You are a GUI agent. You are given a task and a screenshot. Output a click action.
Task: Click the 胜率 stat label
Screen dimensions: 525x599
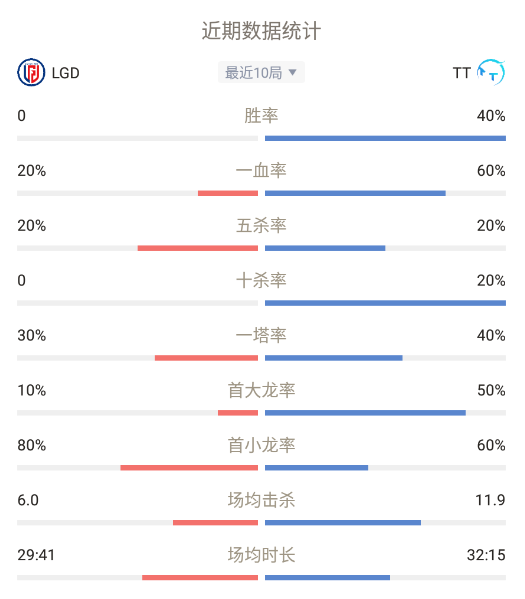point(261,116)
